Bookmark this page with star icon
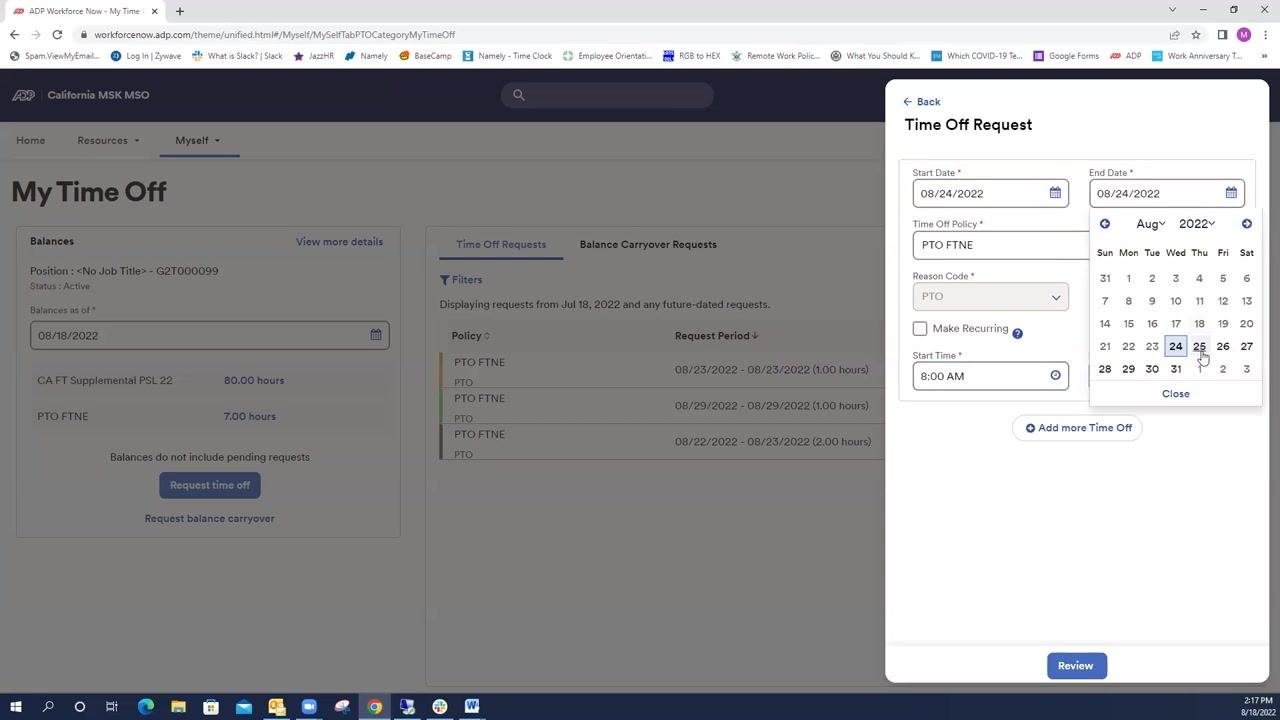 [1195, 34]
